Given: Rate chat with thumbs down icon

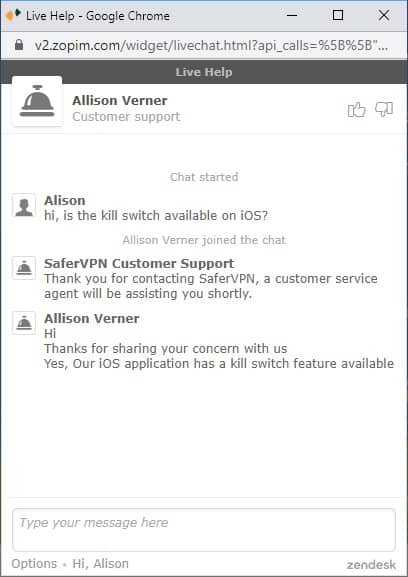Looking at the screenshot, I should tap(384, 109).
